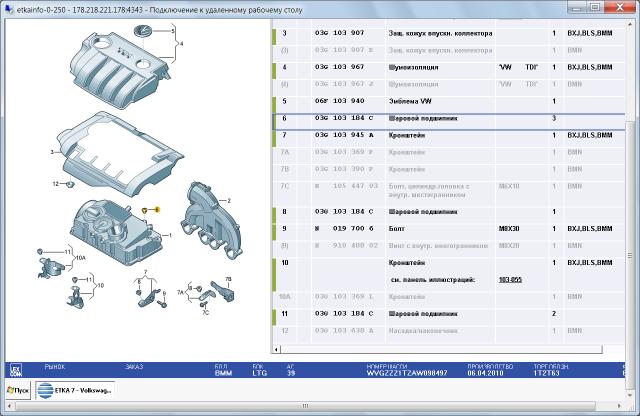The image size is (640, 416).
Task: Click the 'ЗАКАЗ' field in the status bar
Action: click(x=134, y=367)
